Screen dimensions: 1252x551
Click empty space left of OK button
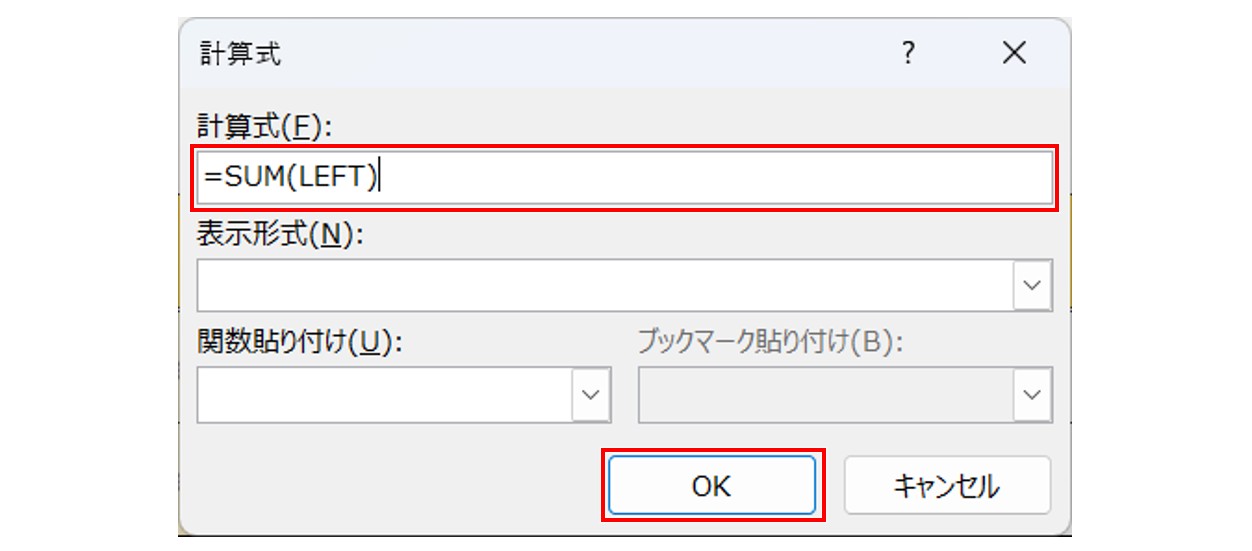coord(400,486)
